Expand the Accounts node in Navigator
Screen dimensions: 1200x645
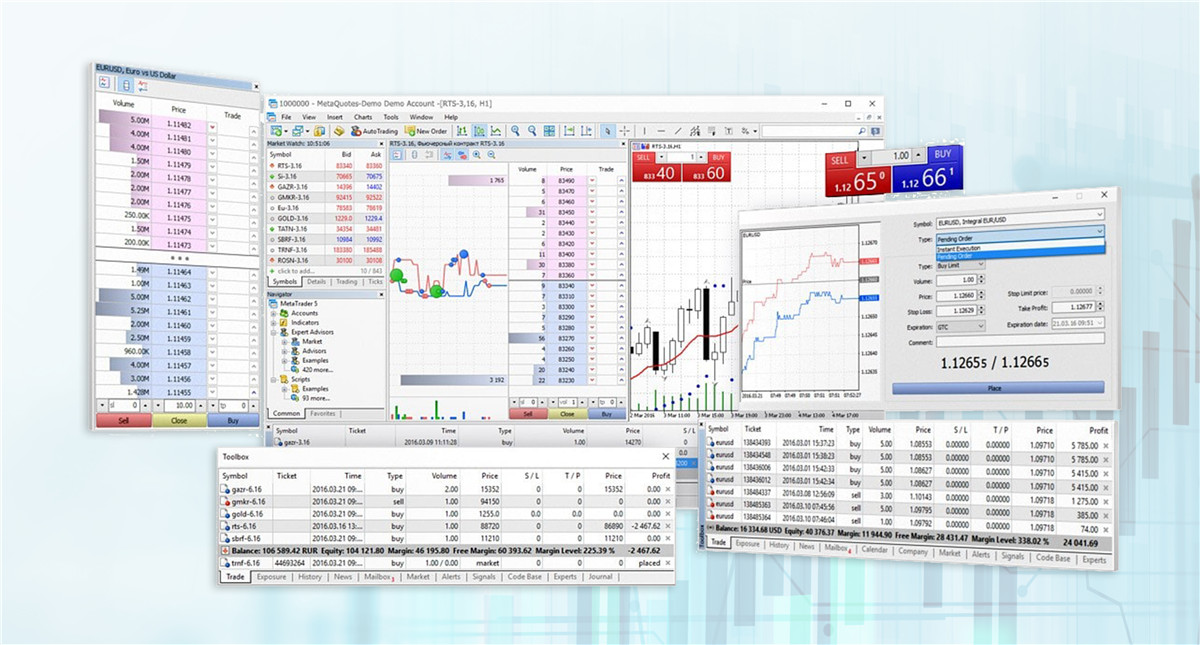(273, 314)
